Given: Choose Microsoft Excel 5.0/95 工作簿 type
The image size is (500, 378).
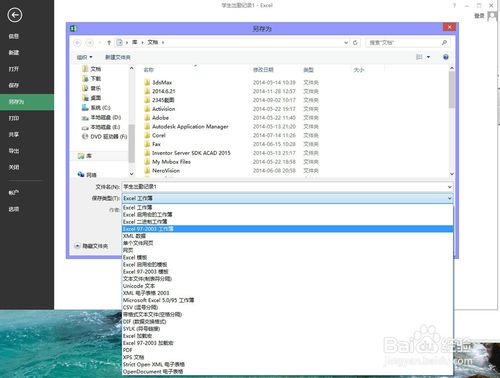Looking at the screenshot, I should tap(287, 300).
